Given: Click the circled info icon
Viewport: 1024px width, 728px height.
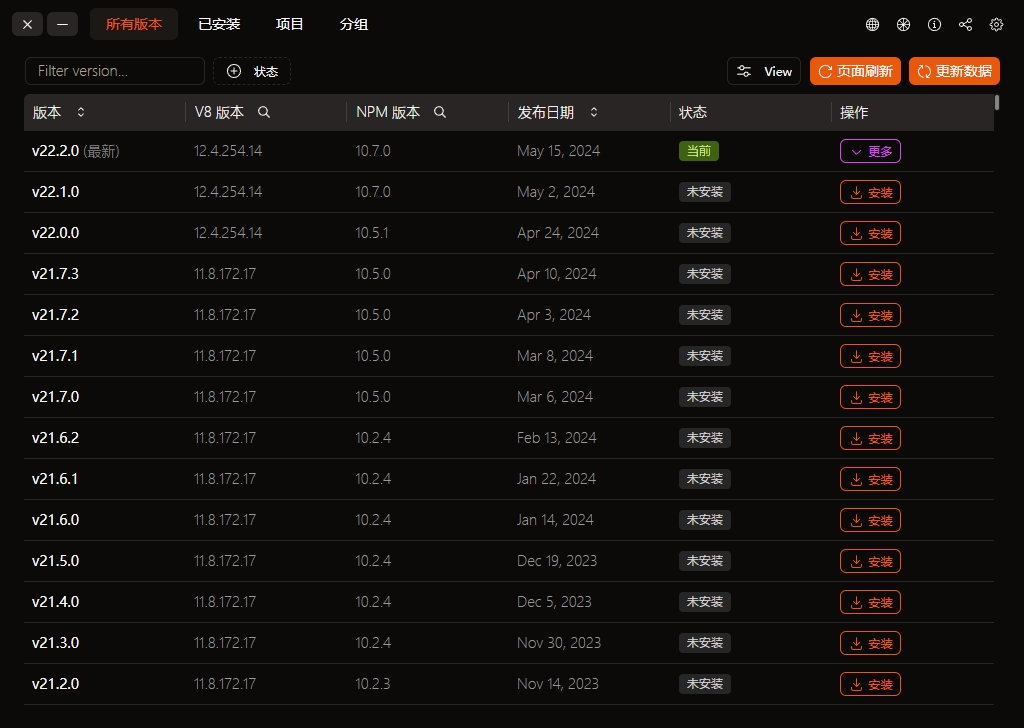Looking at the screenshot, I should (x=934, y=24).
